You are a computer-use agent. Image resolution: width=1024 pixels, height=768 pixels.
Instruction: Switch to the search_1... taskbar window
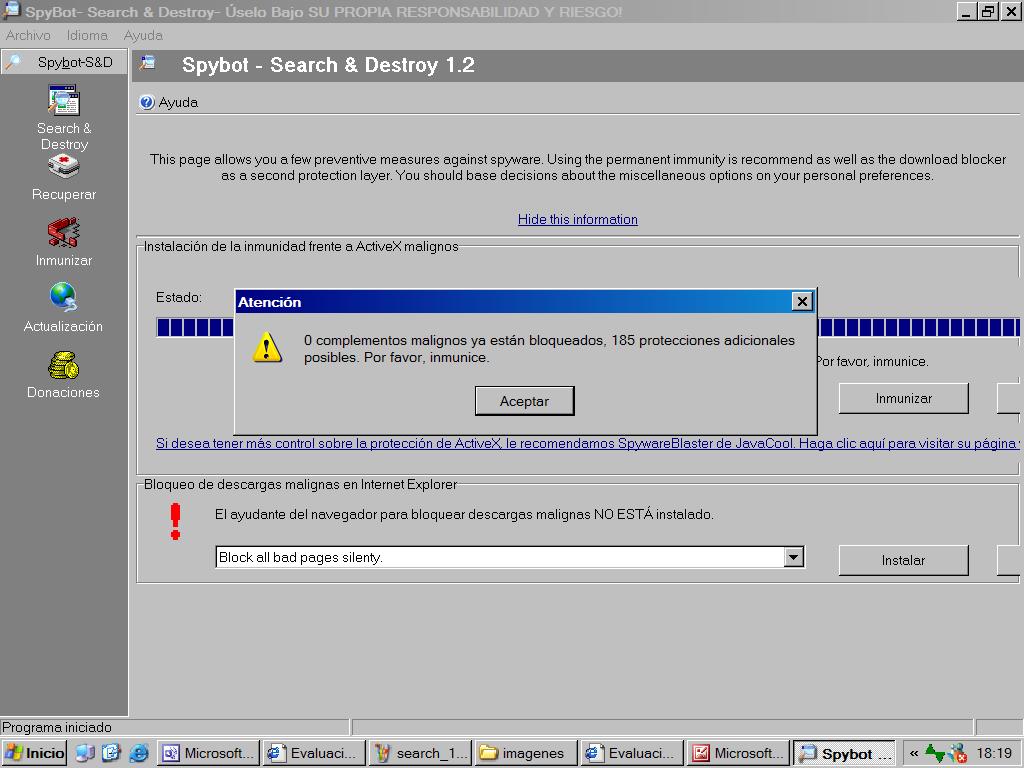[421, 753]
